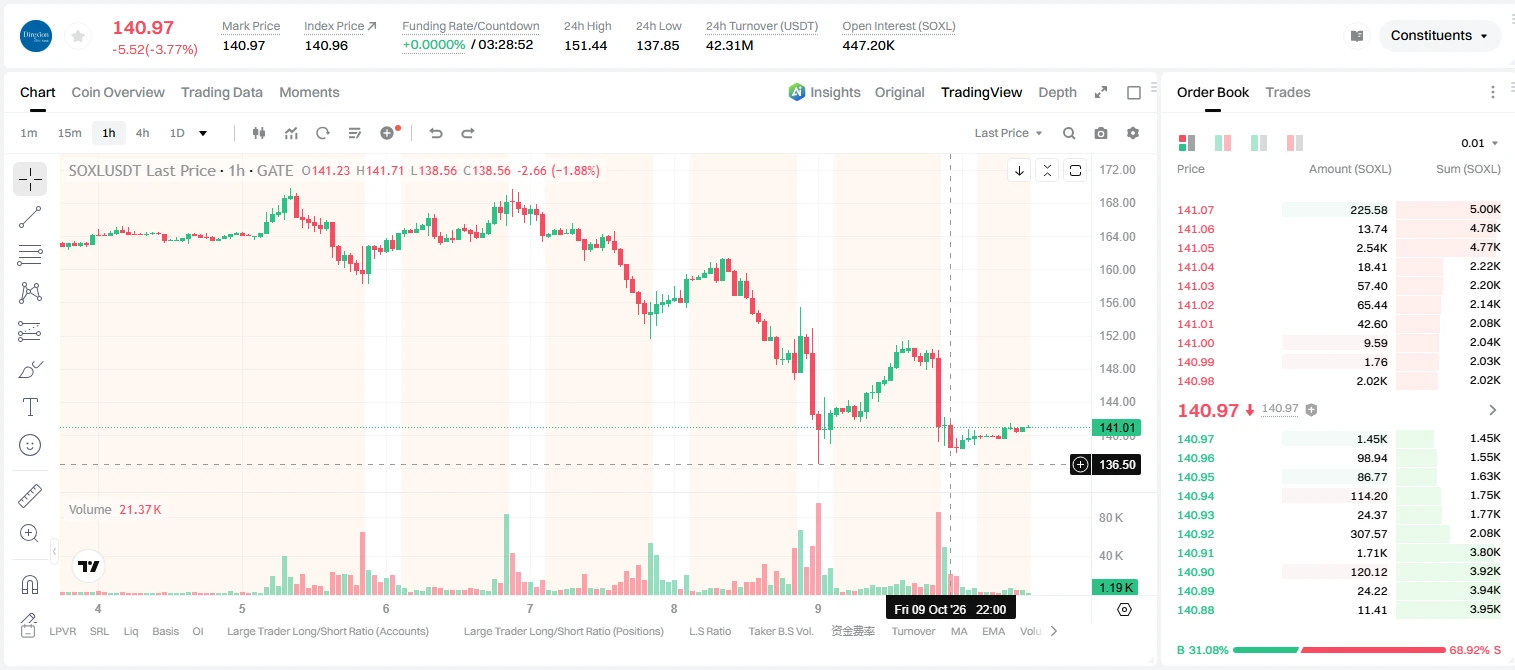Screen dimensions: 1515x670
Task: Switch chart view to Depth
Action: (1057, 92)
